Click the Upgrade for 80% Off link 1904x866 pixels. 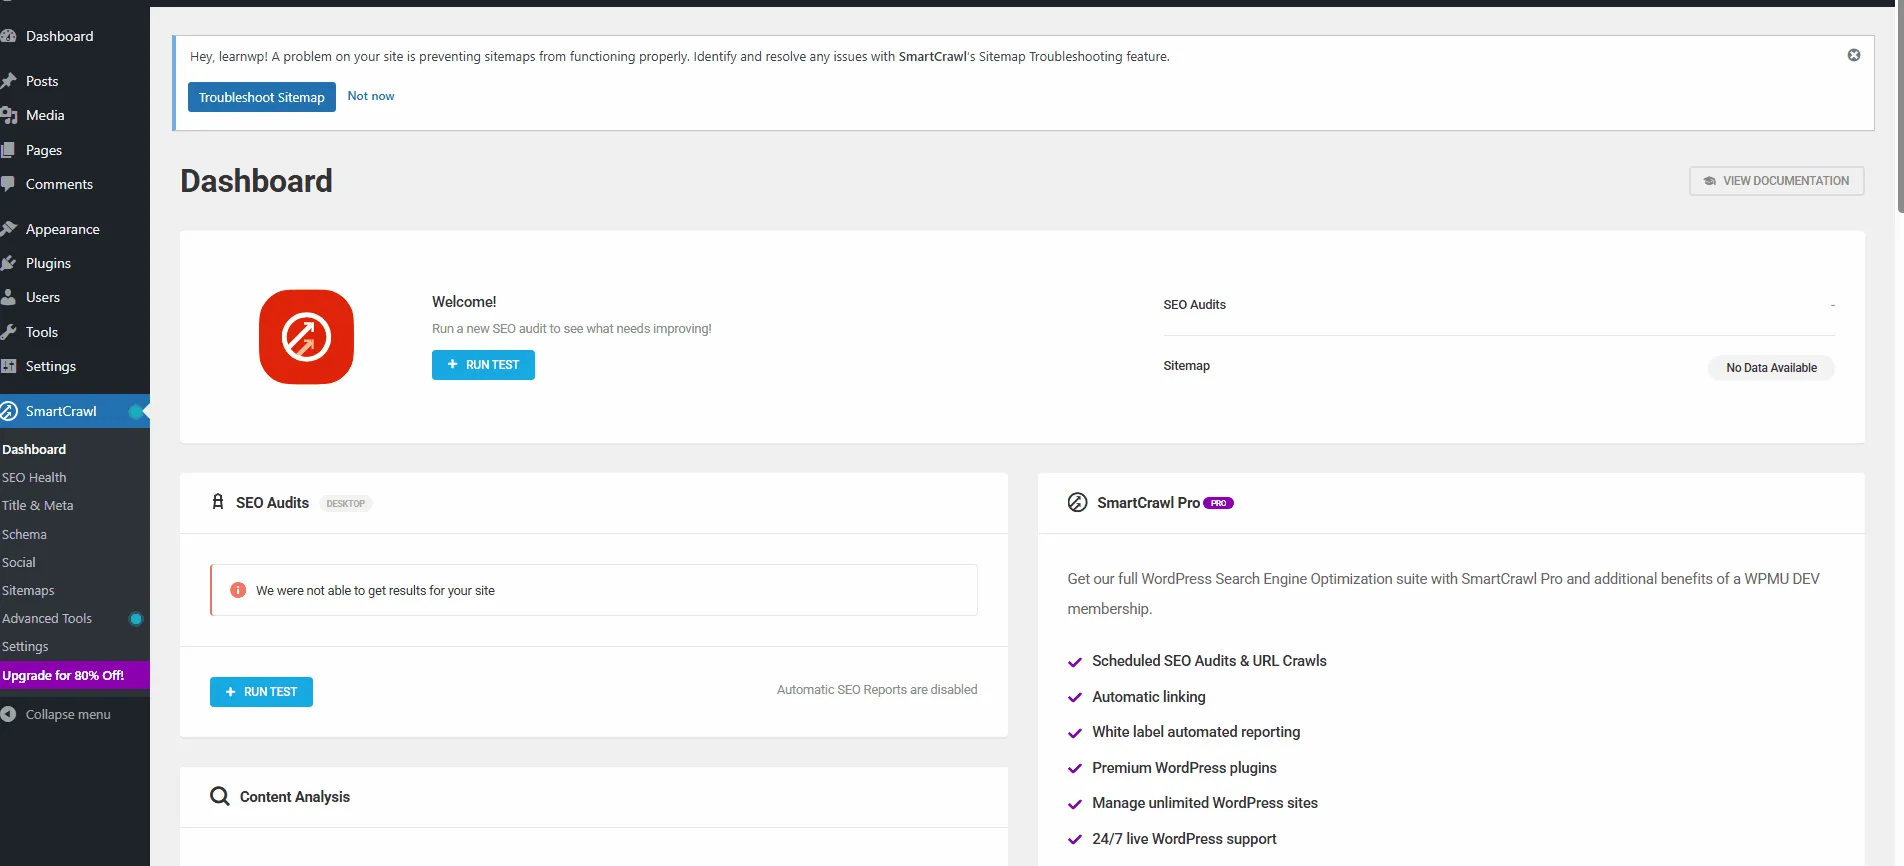[63, 675]
